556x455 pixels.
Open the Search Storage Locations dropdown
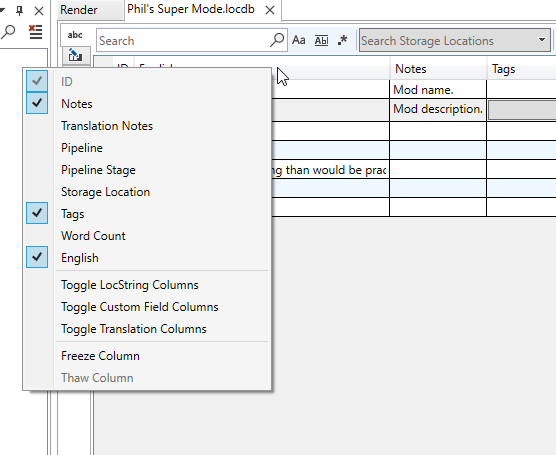click(x=541, y=40)
